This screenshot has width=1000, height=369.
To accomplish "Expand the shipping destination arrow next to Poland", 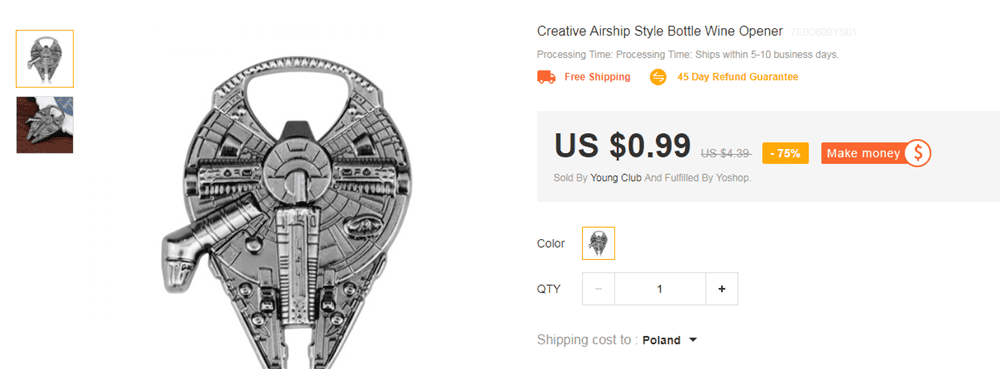I will tap(693, 340).
